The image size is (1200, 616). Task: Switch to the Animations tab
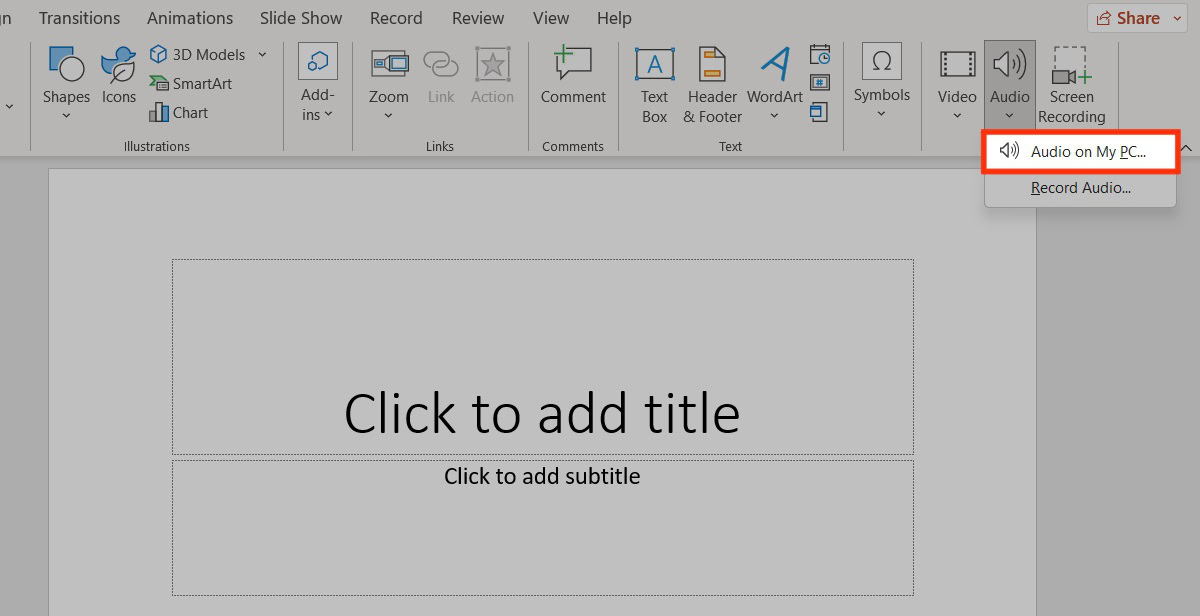pyautogui.click(x=190, y=18)
